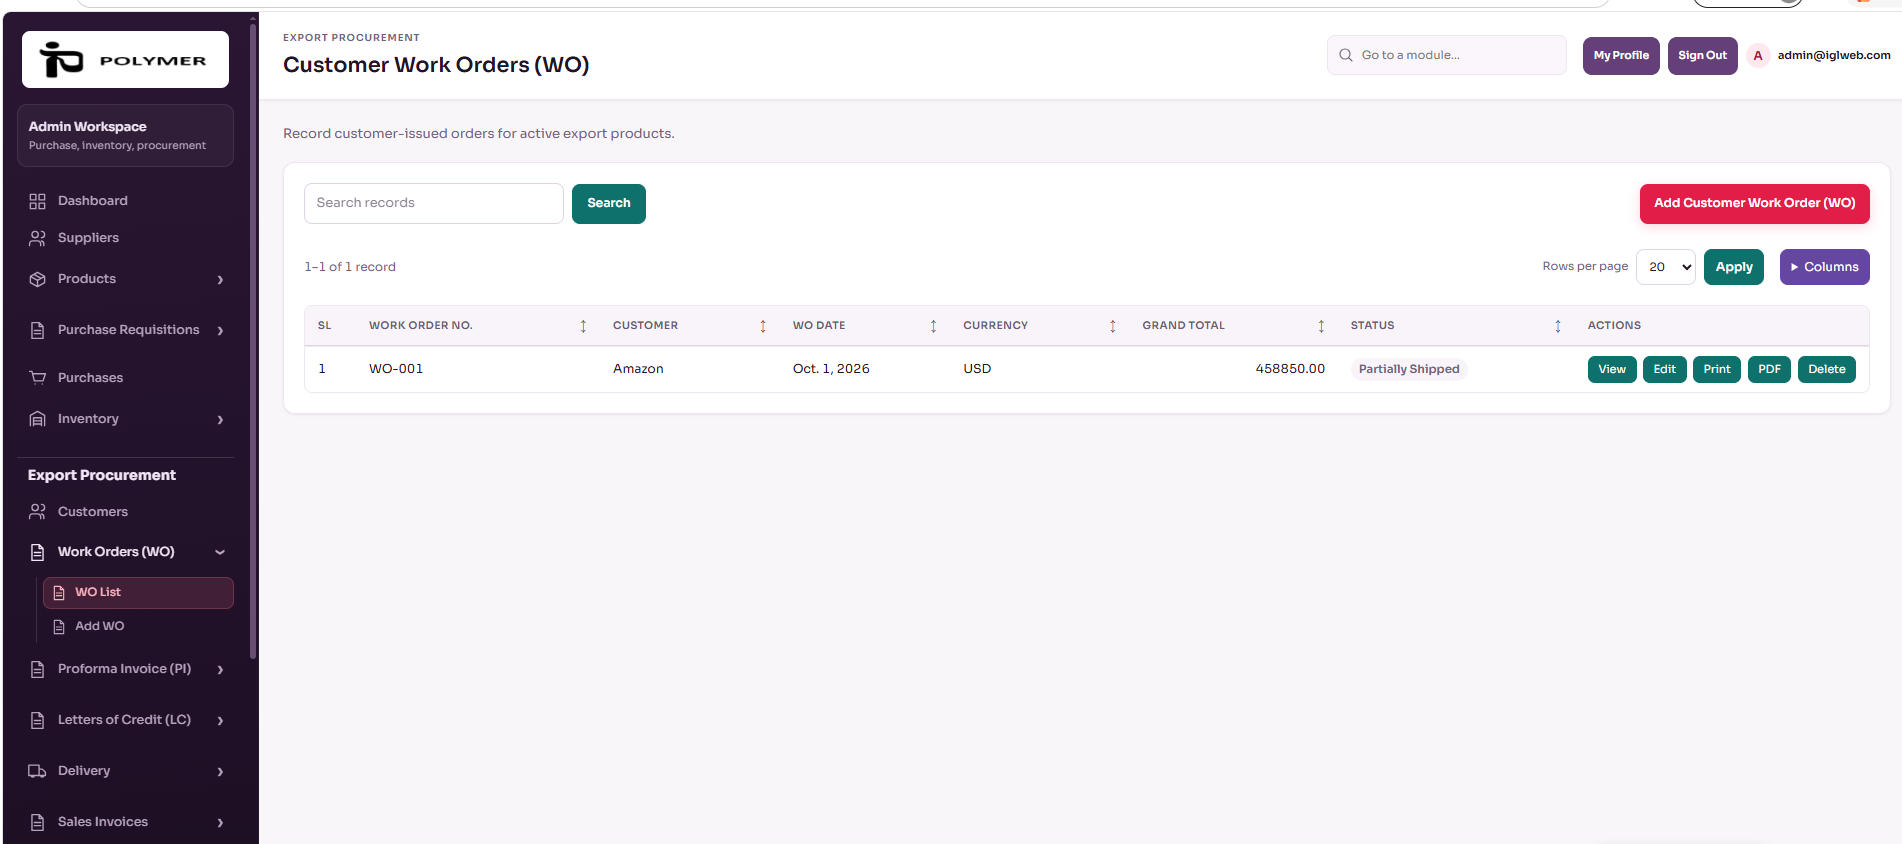Click the Letters of Credit icon
Screen dimensions: 1902x844
pos(37,720)
